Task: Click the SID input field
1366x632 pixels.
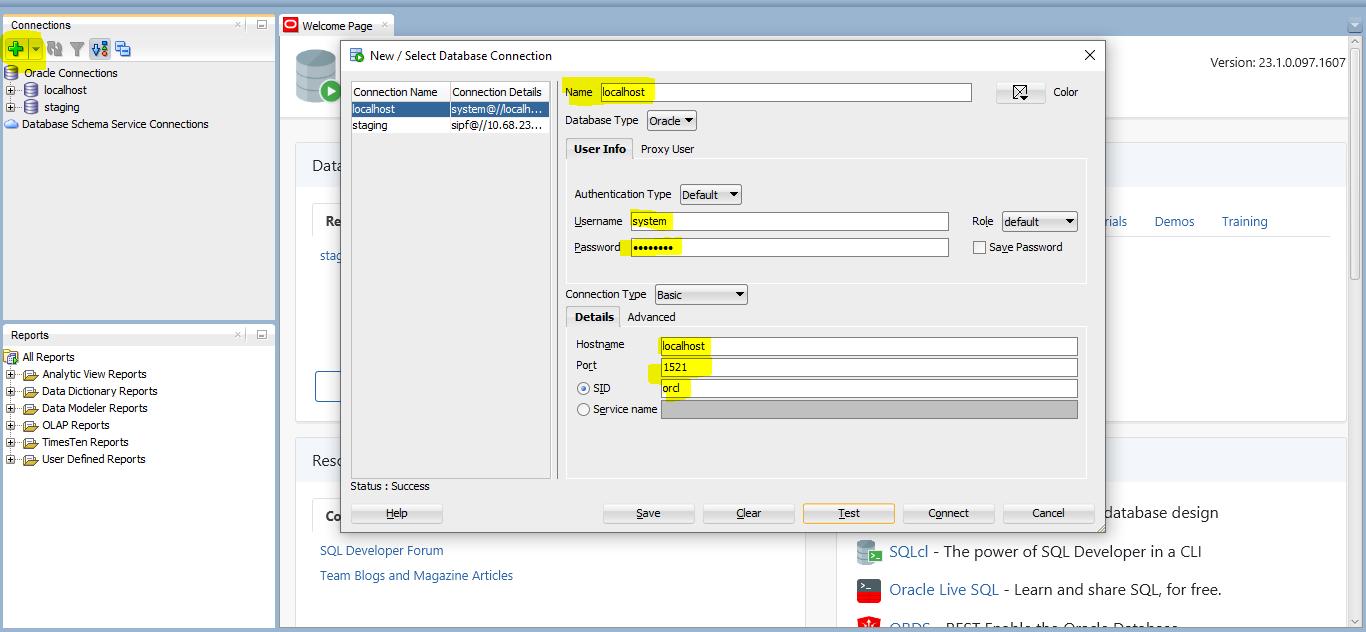Action: point(869,388)
